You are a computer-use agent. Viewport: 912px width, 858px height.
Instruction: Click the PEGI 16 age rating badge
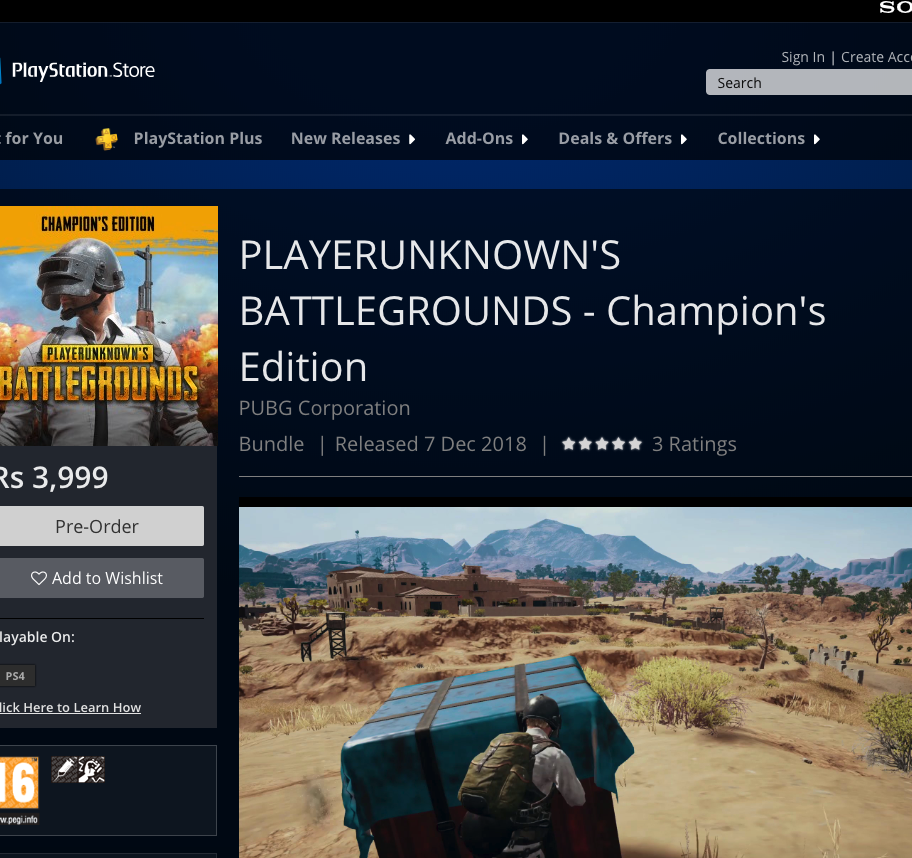tap(18, 783)
